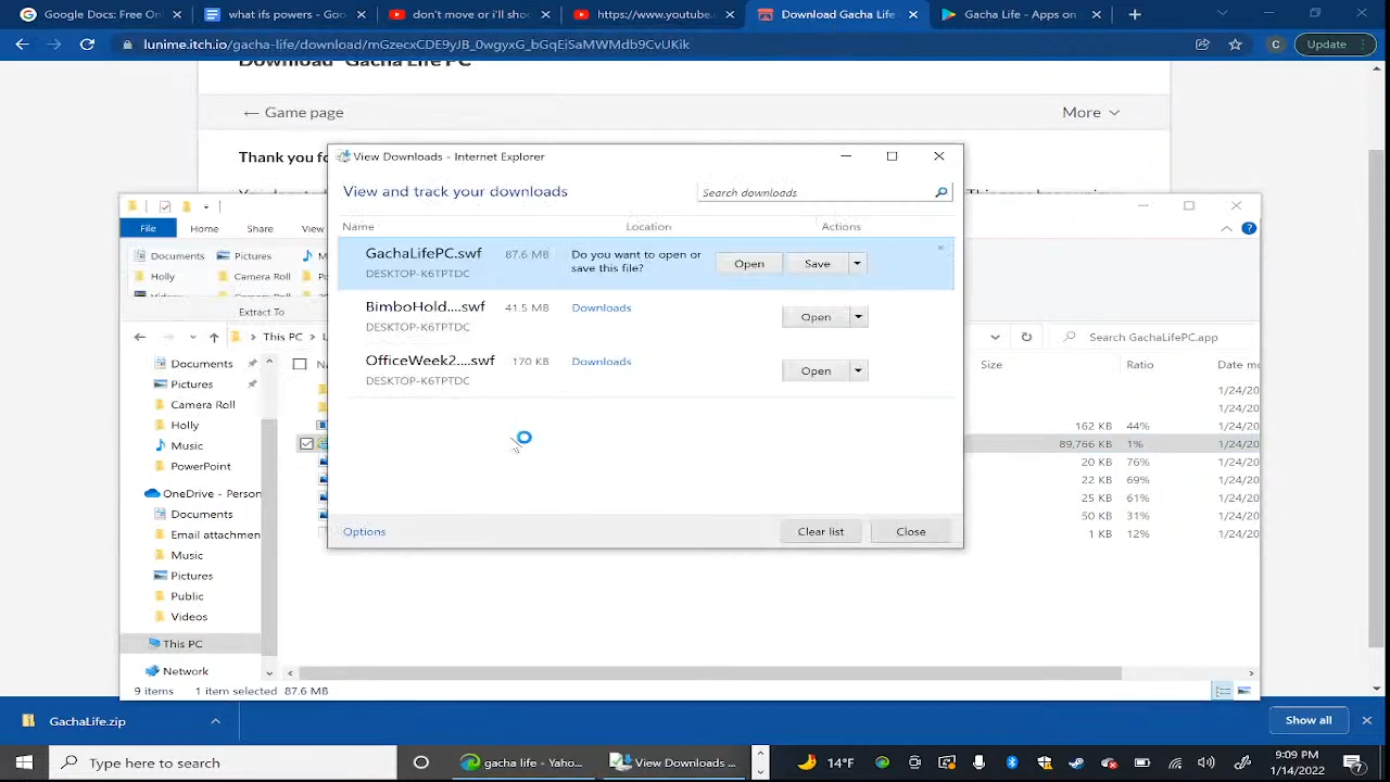
Task: Click Open for GachaLifePC.swf
Action: coord(749,263)
